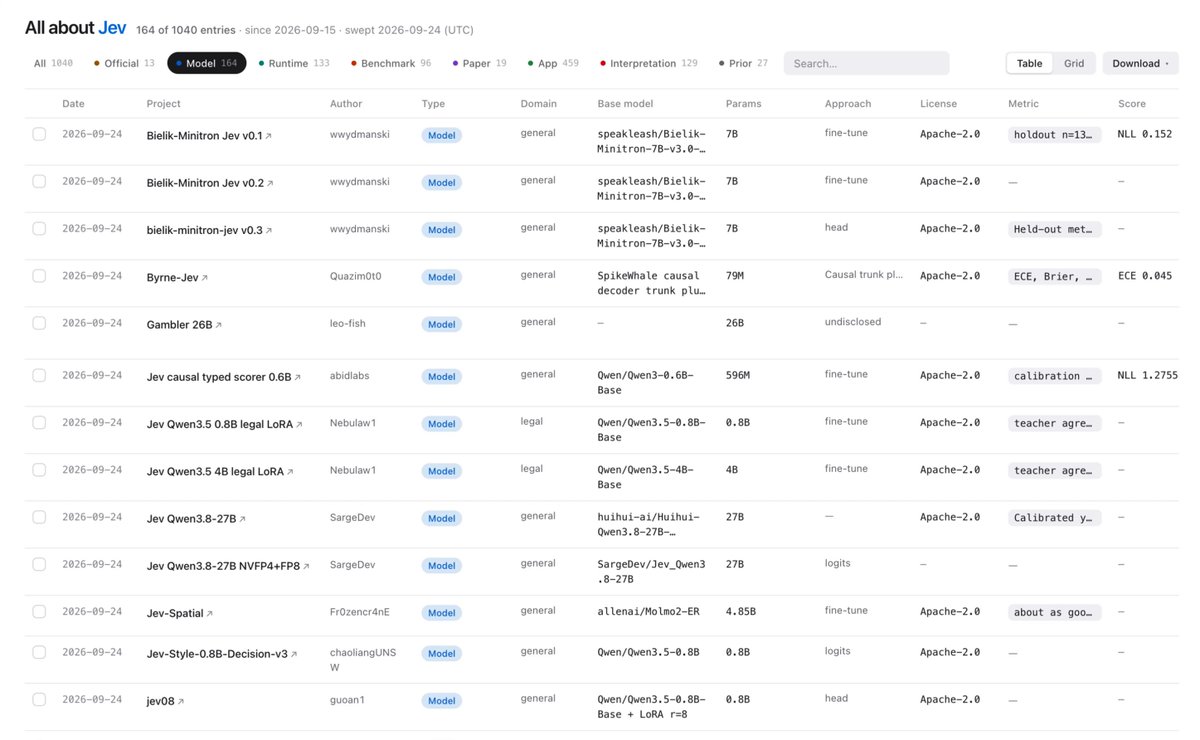Sort by the Score column header
The image size is (1200, 740).
tap(1132, 103)
